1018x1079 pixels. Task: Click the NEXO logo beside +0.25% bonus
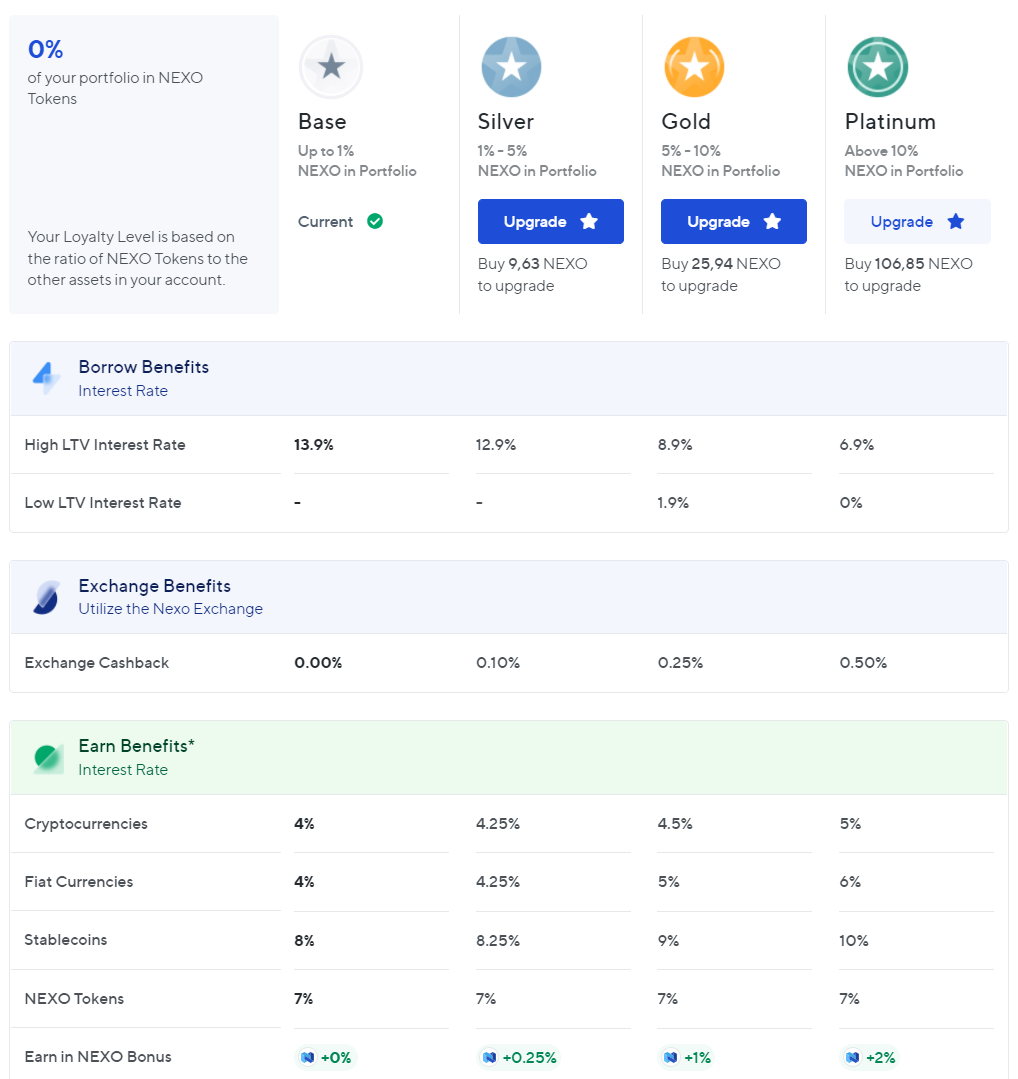[x=489, y=1057]
